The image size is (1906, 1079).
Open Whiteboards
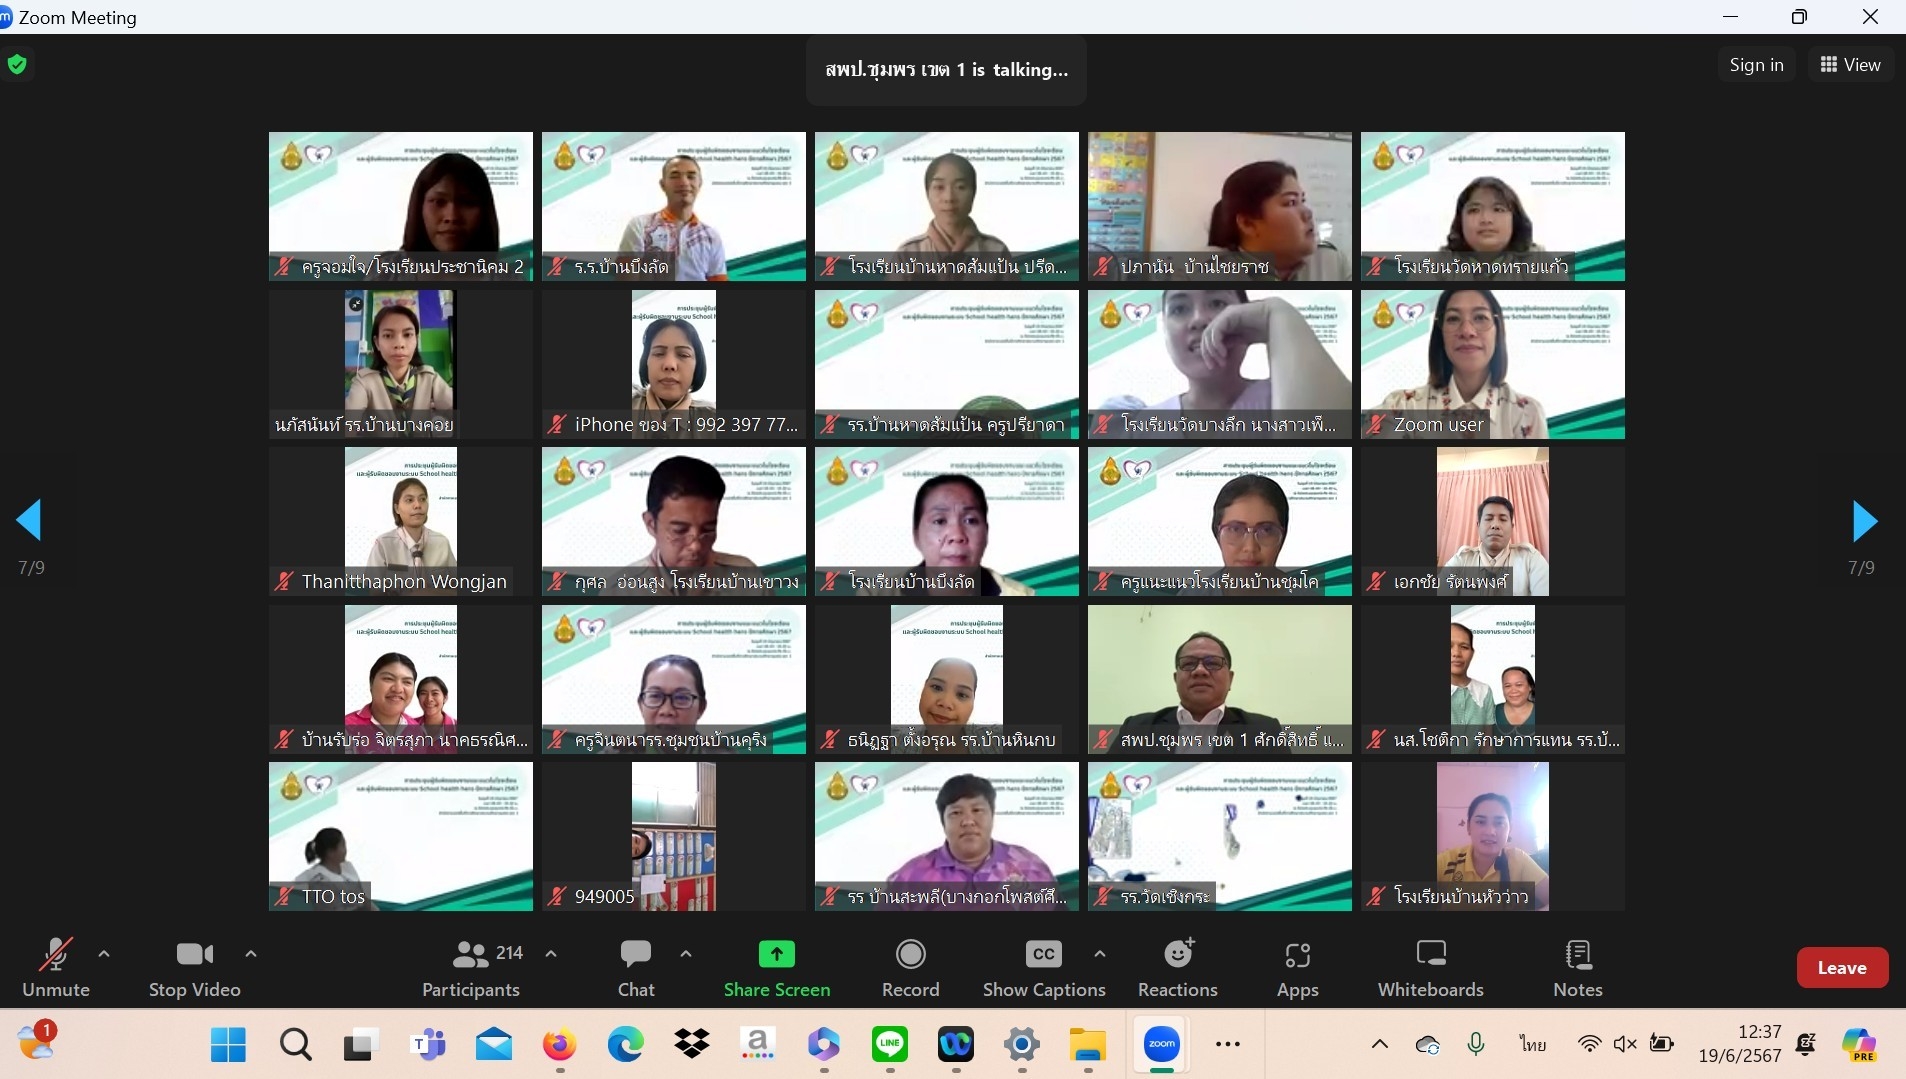pos(1430,968)
